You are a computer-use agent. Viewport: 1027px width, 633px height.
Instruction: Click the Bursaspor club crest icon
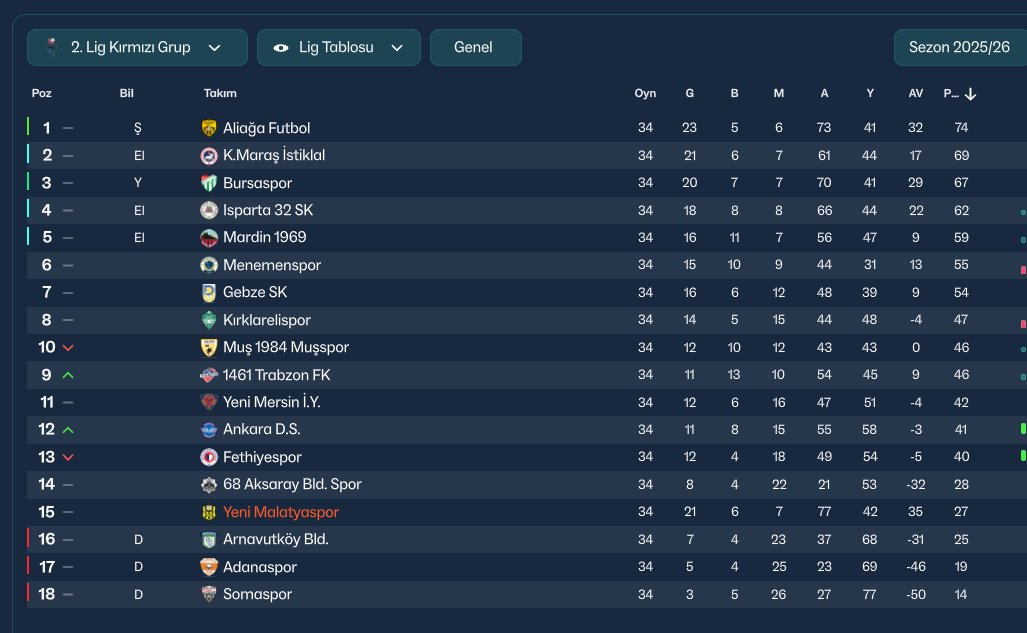point(209,183)
